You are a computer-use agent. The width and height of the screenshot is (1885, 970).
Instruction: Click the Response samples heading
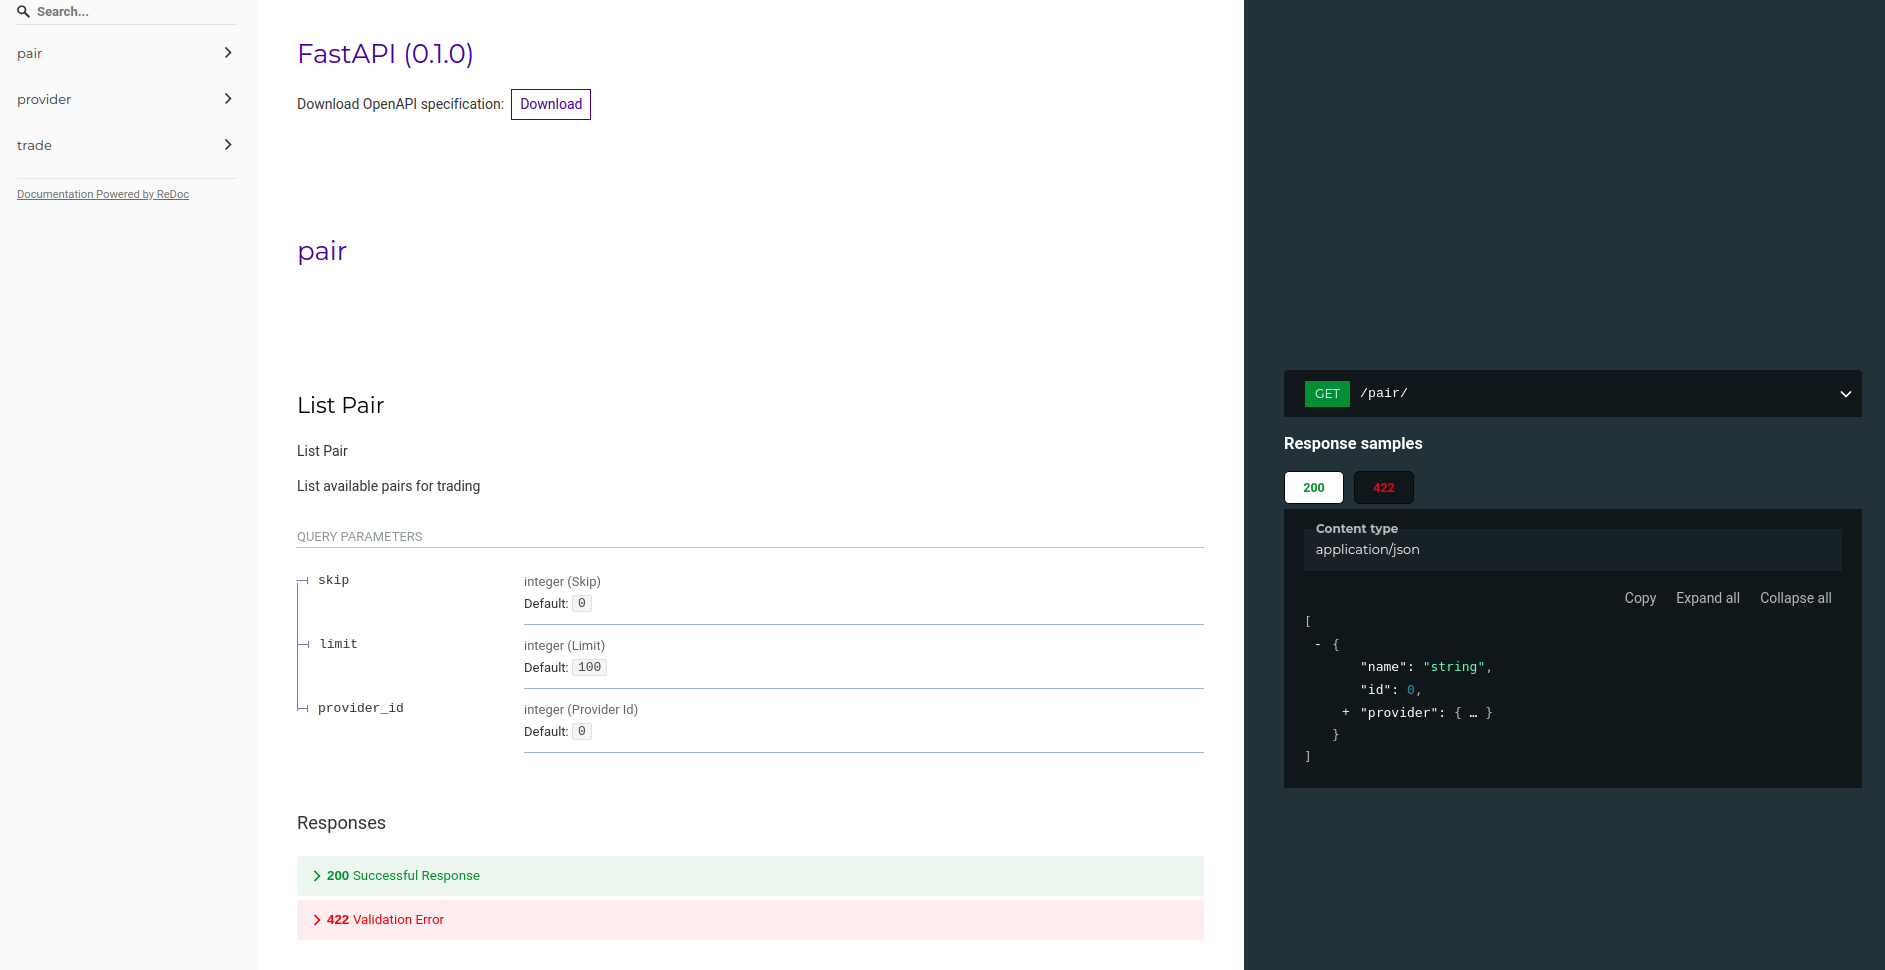pyautogui.click(x=1353, y=444)
